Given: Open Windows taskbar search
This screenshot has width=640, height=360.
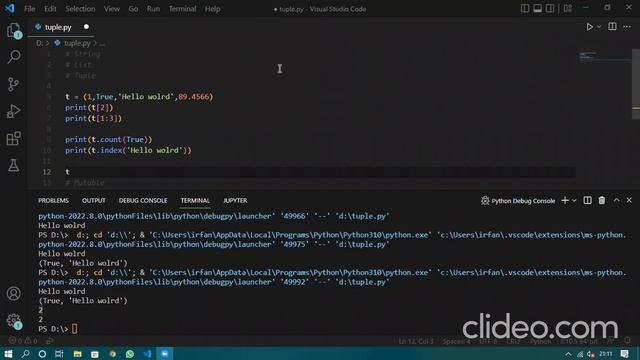Looking at the screenshot, I should [x=25, y=354].
